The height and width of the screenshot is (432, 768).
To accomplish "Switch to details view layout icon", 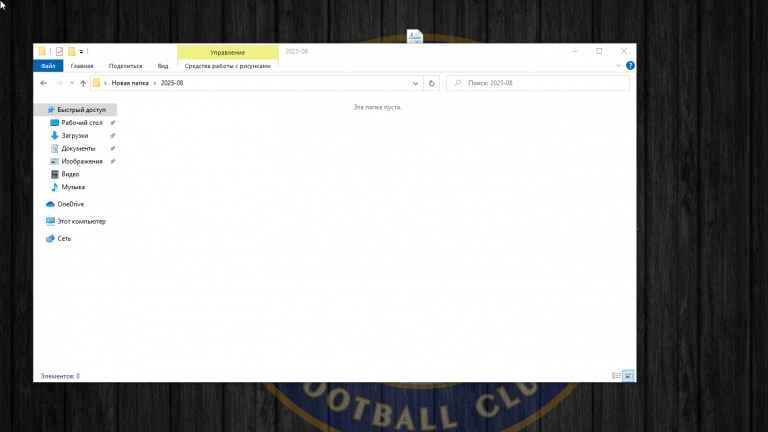I will coord(616,376).
